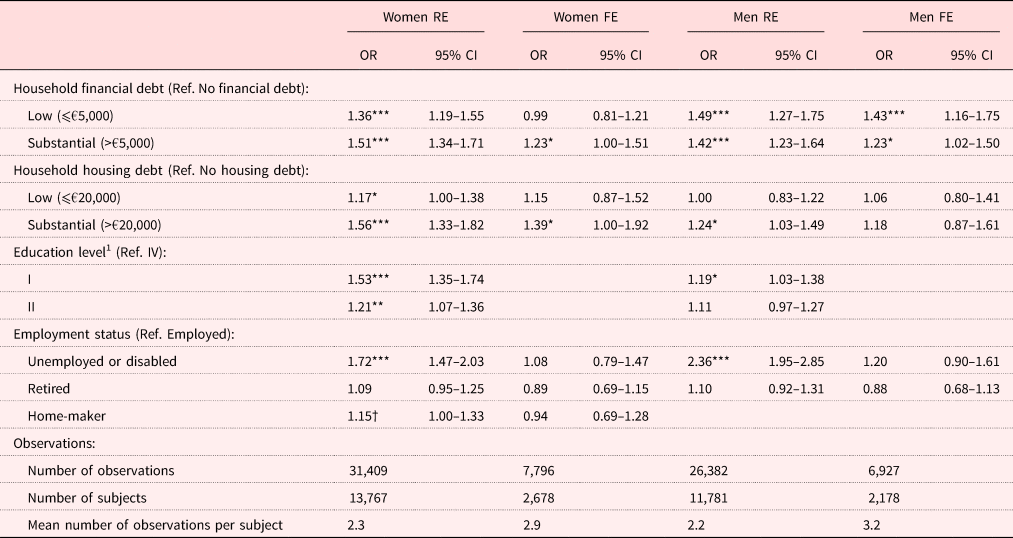Select the Retired row label

[x=49, y=388]
